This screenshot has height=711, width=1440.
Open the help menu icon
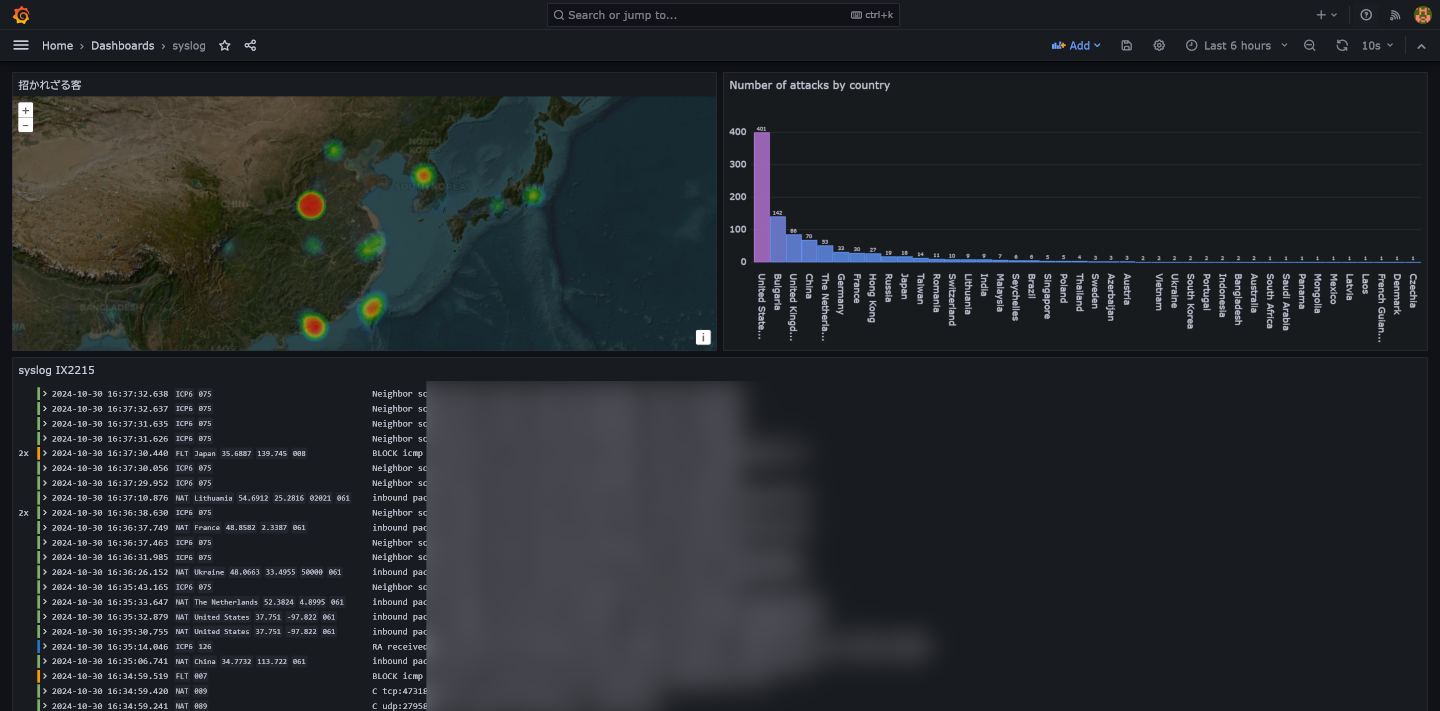click(x=1366, y=15)
